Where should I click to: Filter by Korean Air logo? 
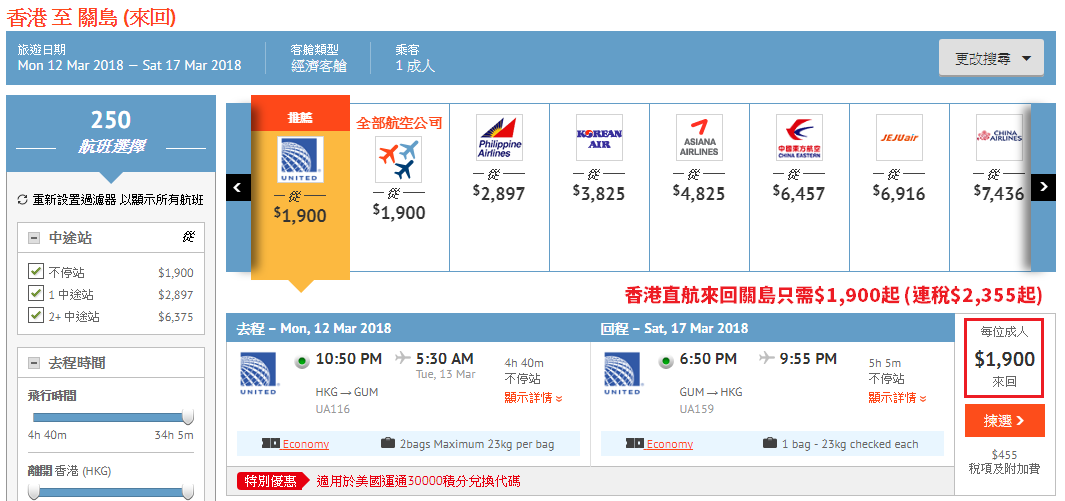pos(599,137)
